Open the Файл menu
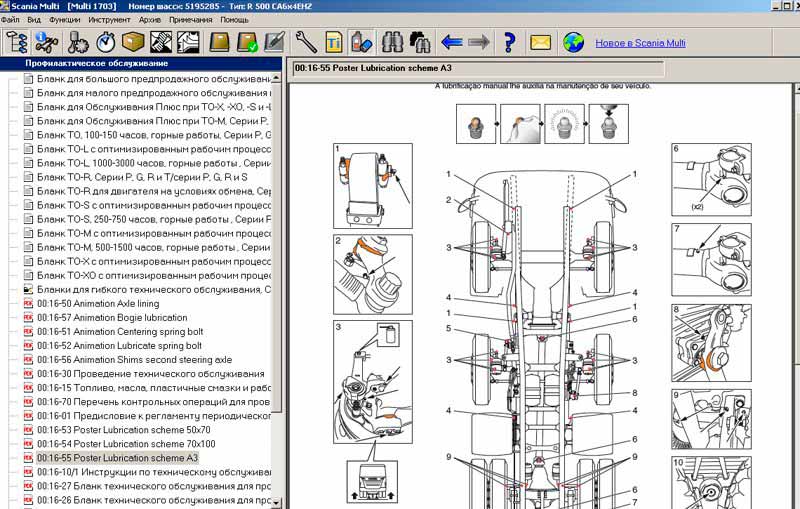 [x=10, y=19]
